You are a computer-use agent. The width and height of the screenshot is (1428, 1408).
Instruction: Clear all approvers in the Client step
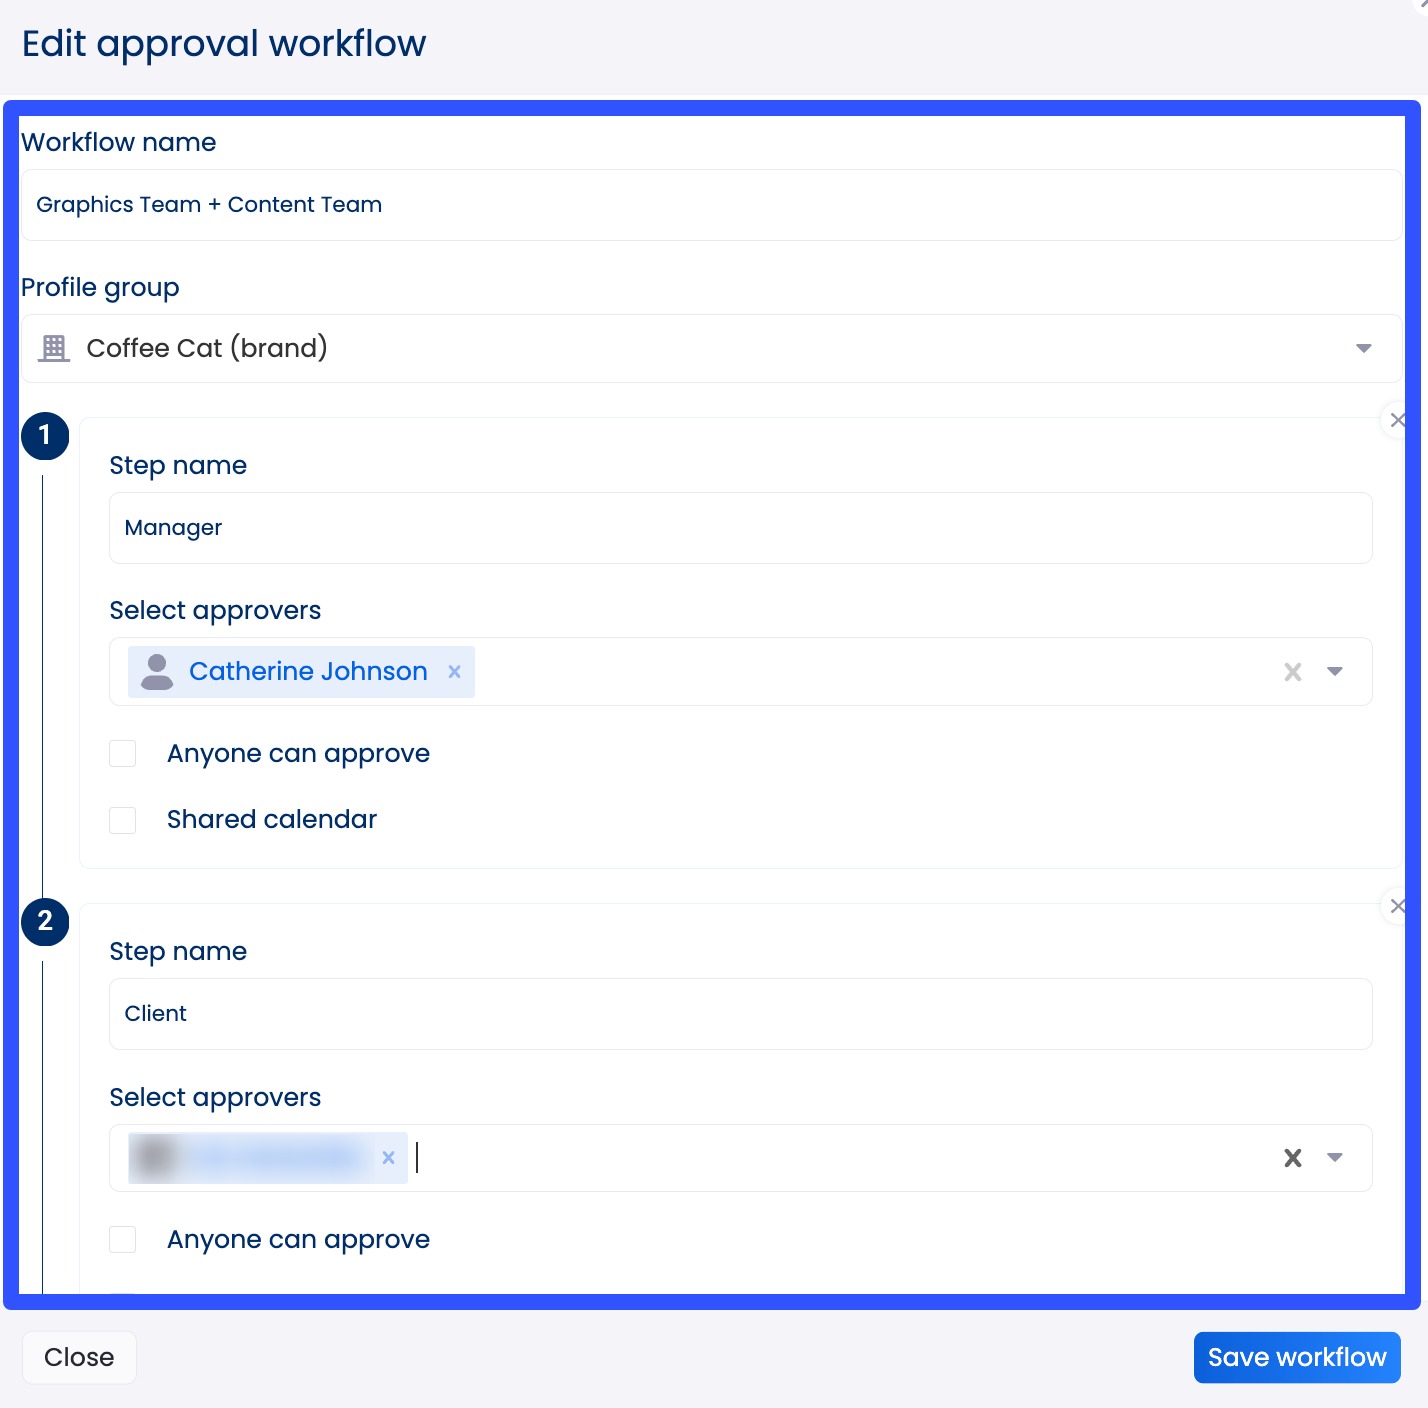click(1292, 1158)
